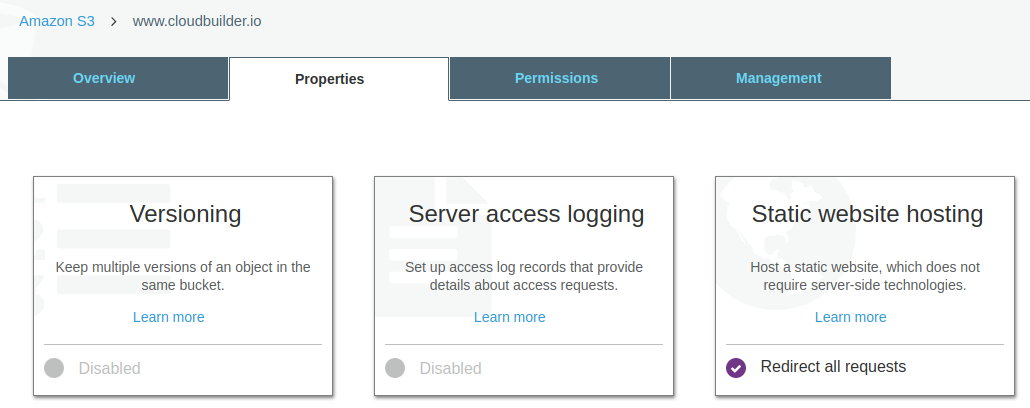
Task: Click Learn more under Static website hosting
Action: [x=850, y=317]
